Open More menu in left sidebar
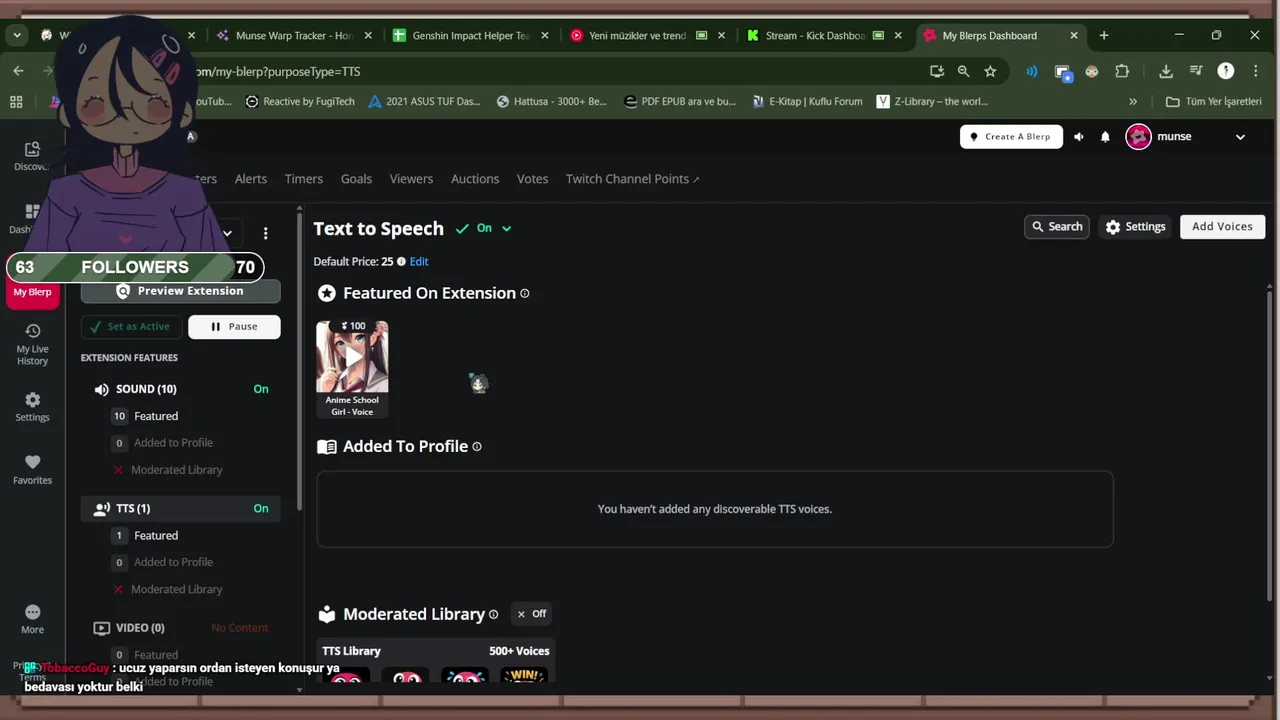The height and width of the screenshot is (720, 1280). [x=32, y=619]
